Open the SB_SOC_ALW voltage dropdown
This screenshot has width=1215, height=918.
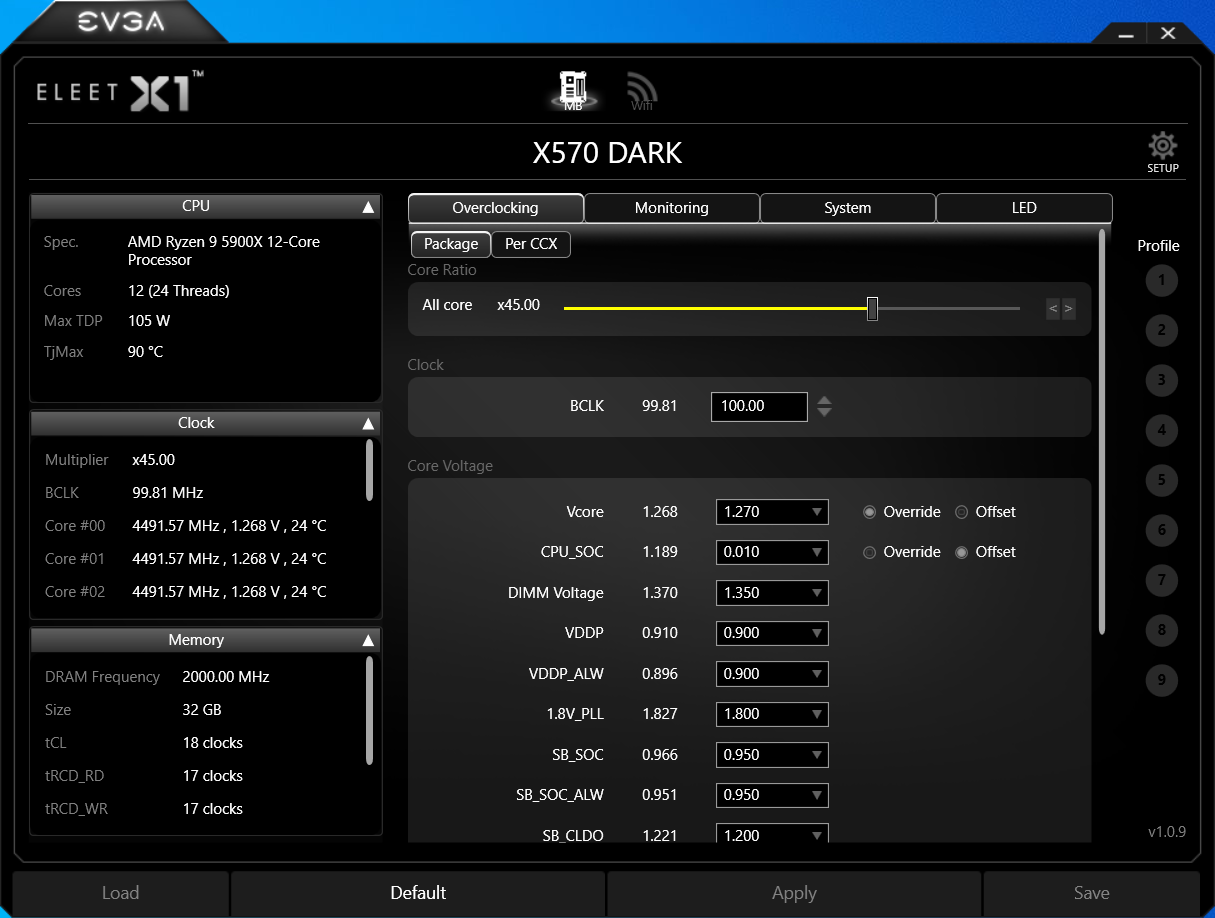tap(772, 795)
